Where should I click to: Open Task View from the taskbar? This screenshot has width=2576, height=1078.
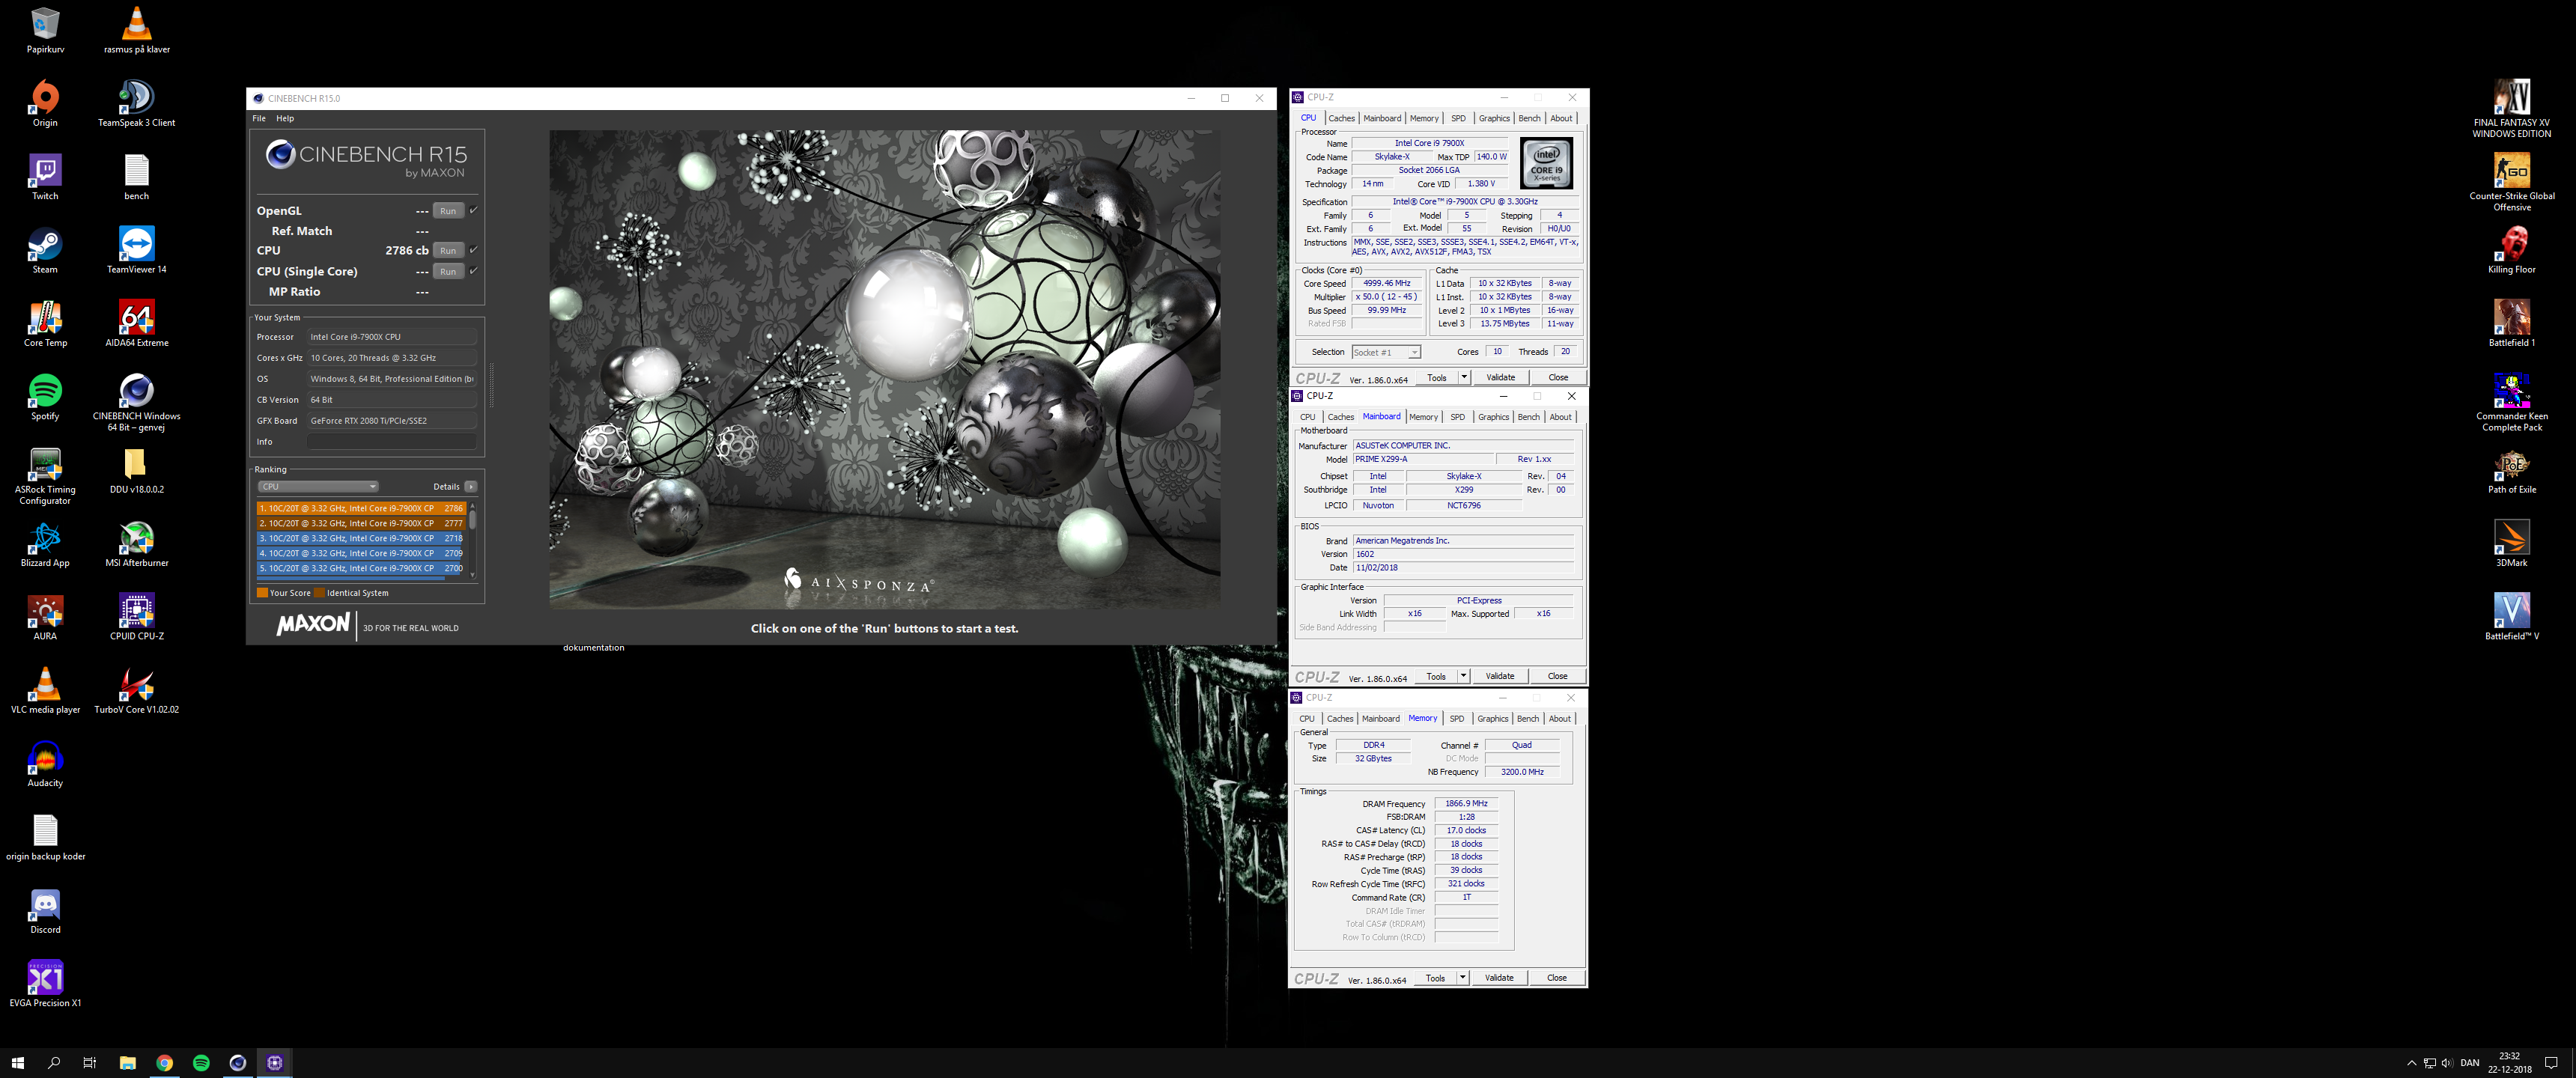[x=90, y=1062]
